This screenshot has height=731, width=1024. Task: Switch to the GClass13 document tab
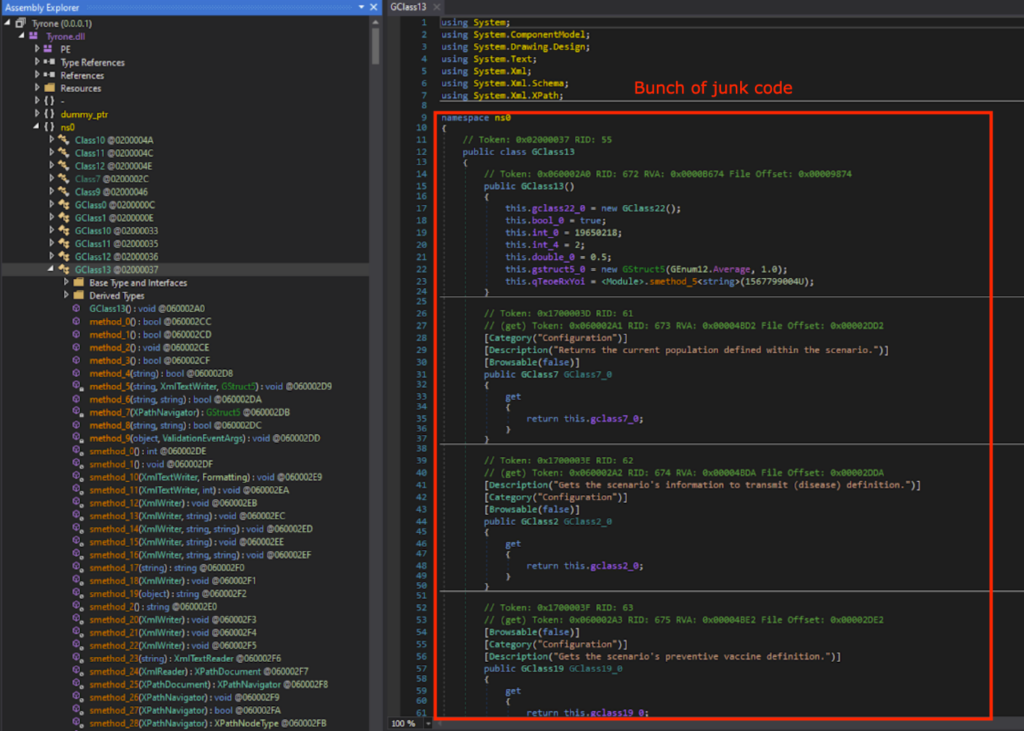click(408, 6)
